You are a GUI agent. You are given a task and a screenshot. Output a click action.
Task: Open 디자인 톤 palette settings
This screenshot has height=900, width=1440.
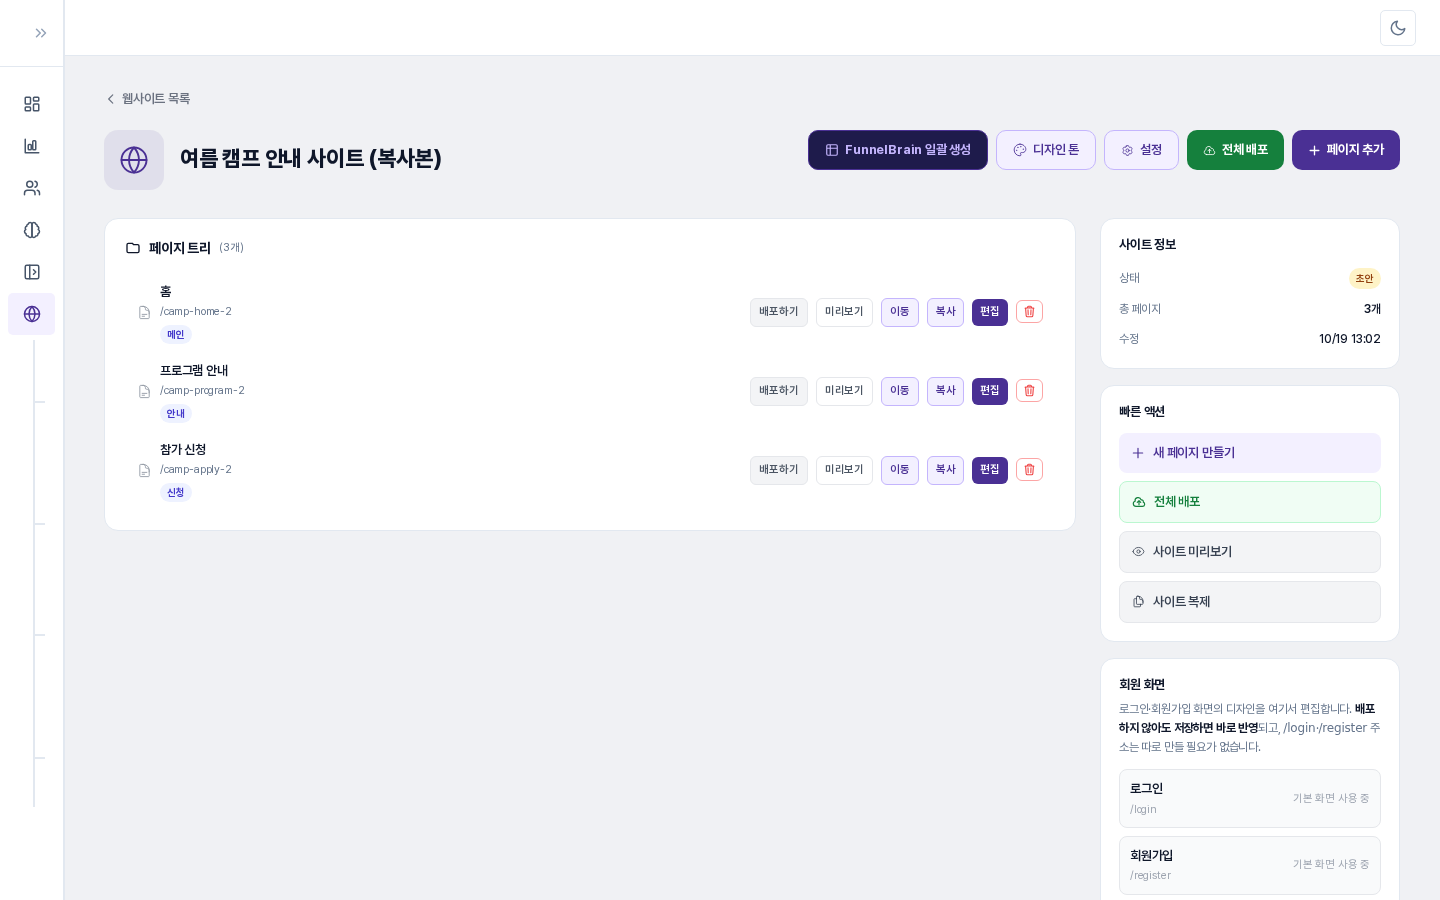tap(1046, 150)
